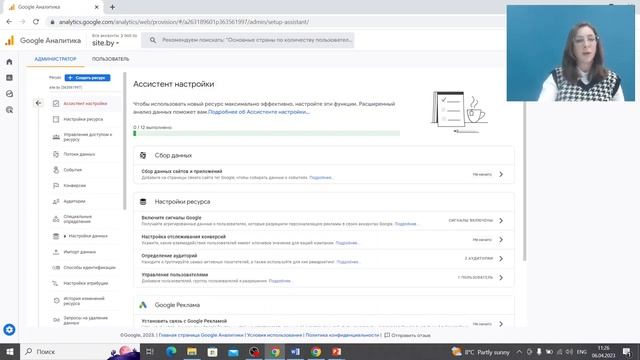Switch to the Администратор tab
The width and height of the screenshot is (640, 360).
[x=56, y=59]
